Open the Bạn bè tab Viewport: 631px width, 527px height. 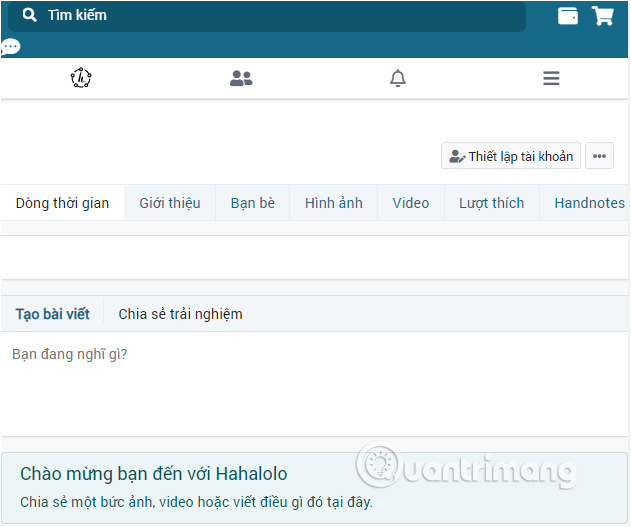[253, 203]
